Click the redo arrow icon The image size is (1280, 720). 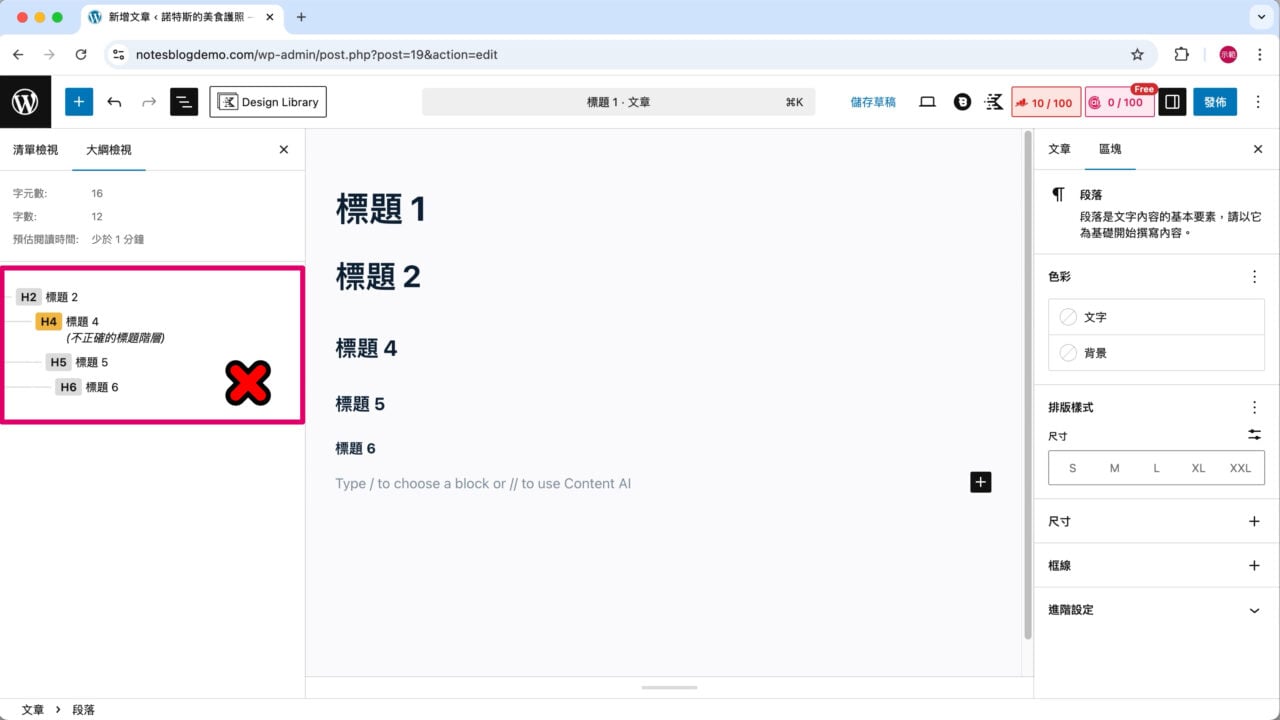tap(148, 101)
